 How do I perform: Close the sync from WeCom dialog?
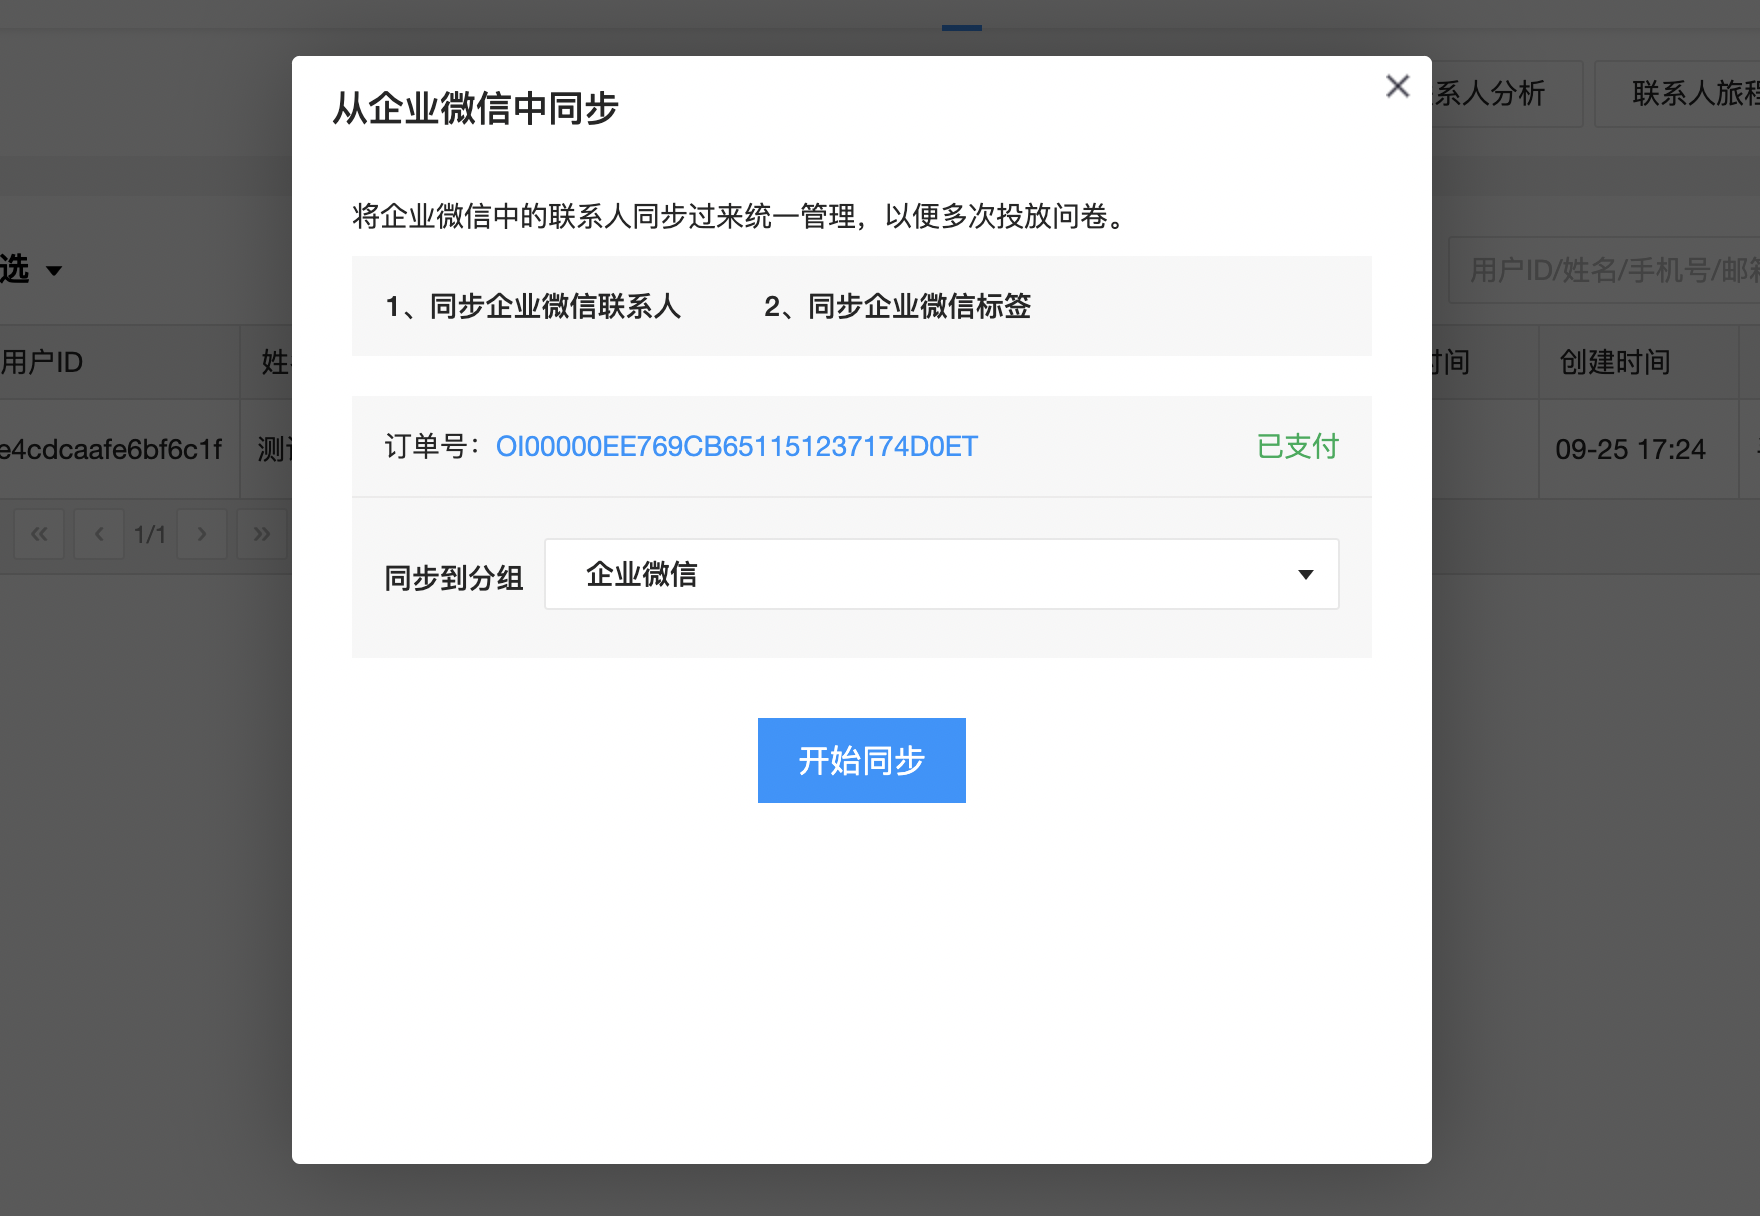tap(1398, 86)
